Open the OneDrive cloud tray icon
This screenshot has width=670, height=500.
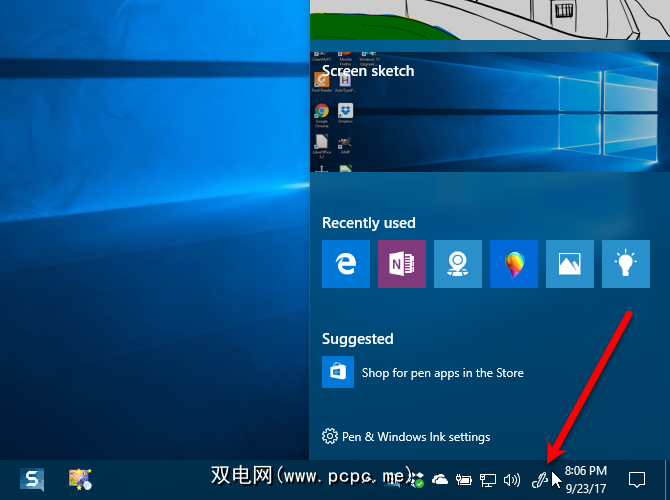[x=440, y=480]
